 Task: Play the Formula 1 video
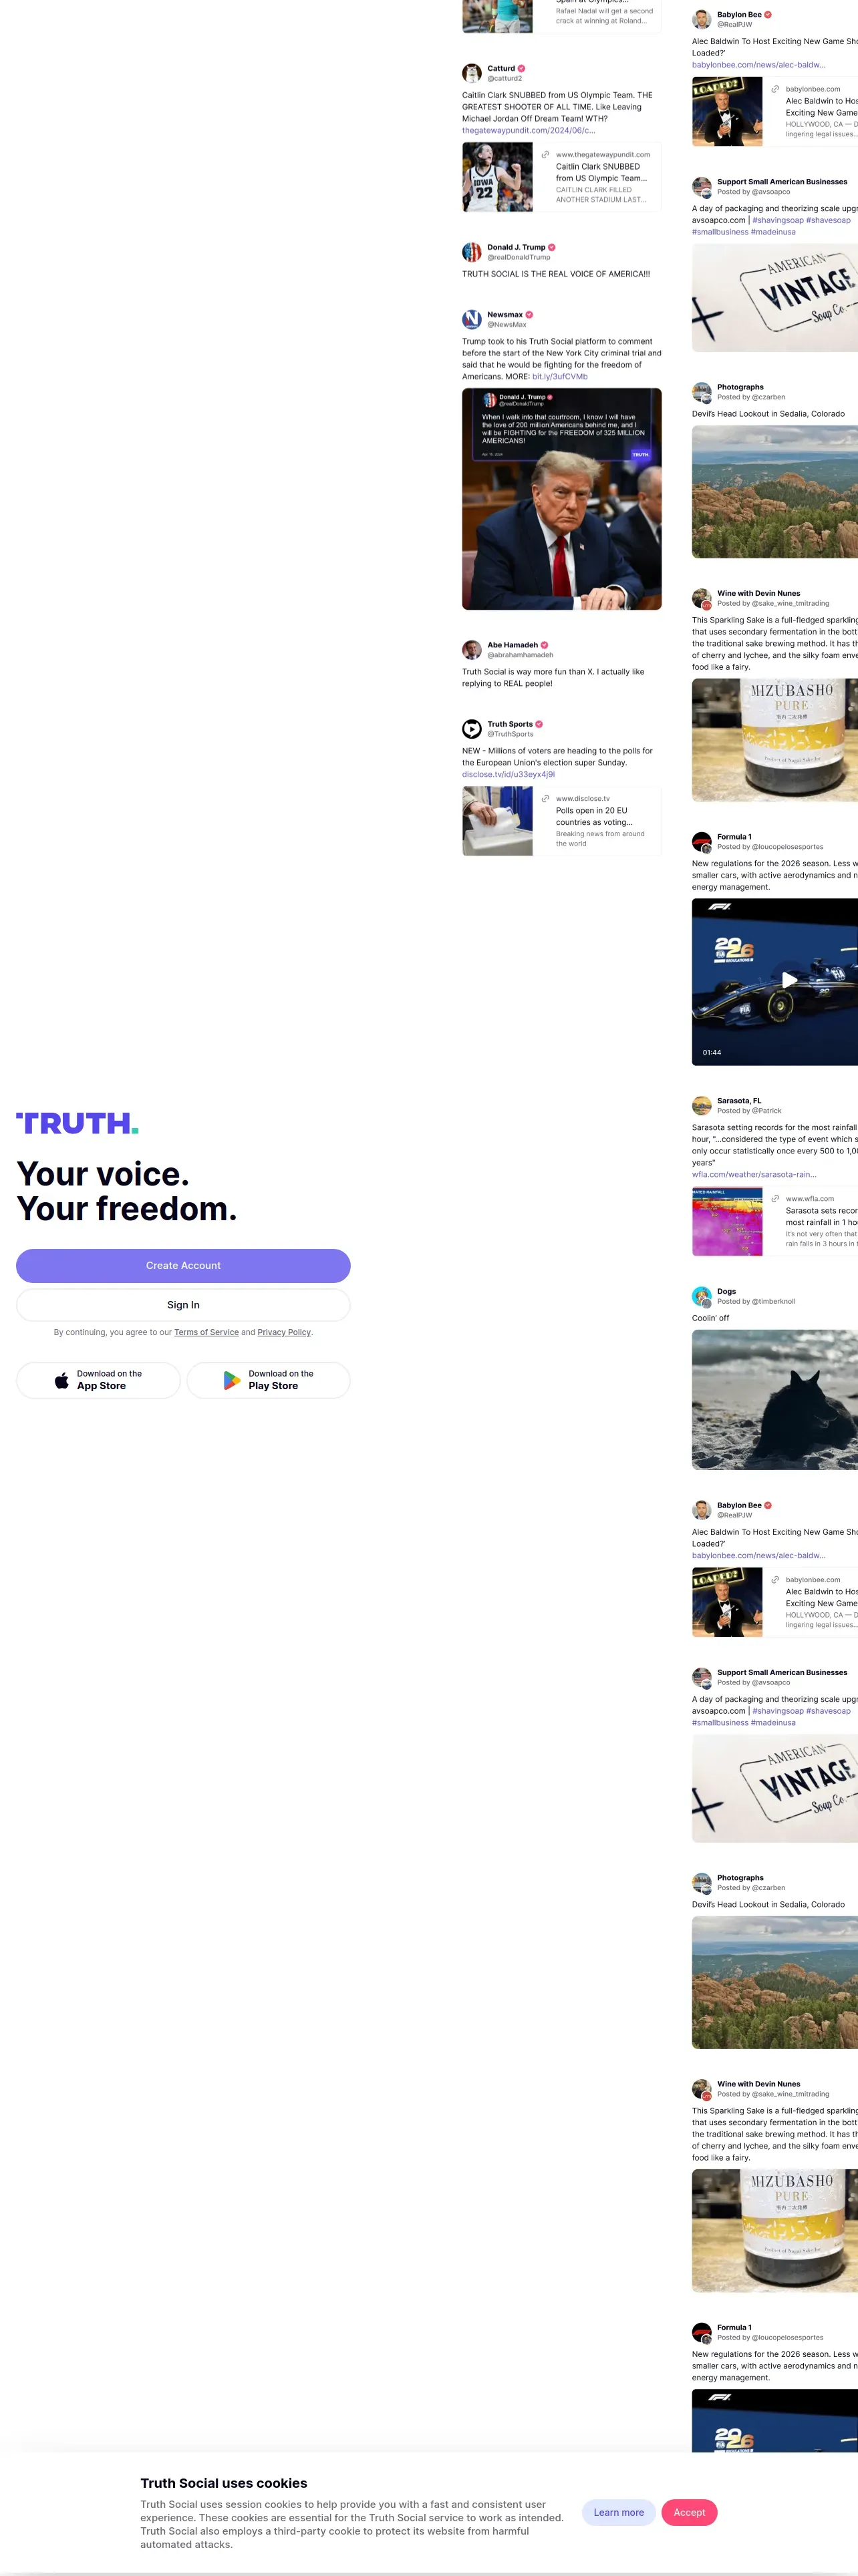[x=789, y=980]
